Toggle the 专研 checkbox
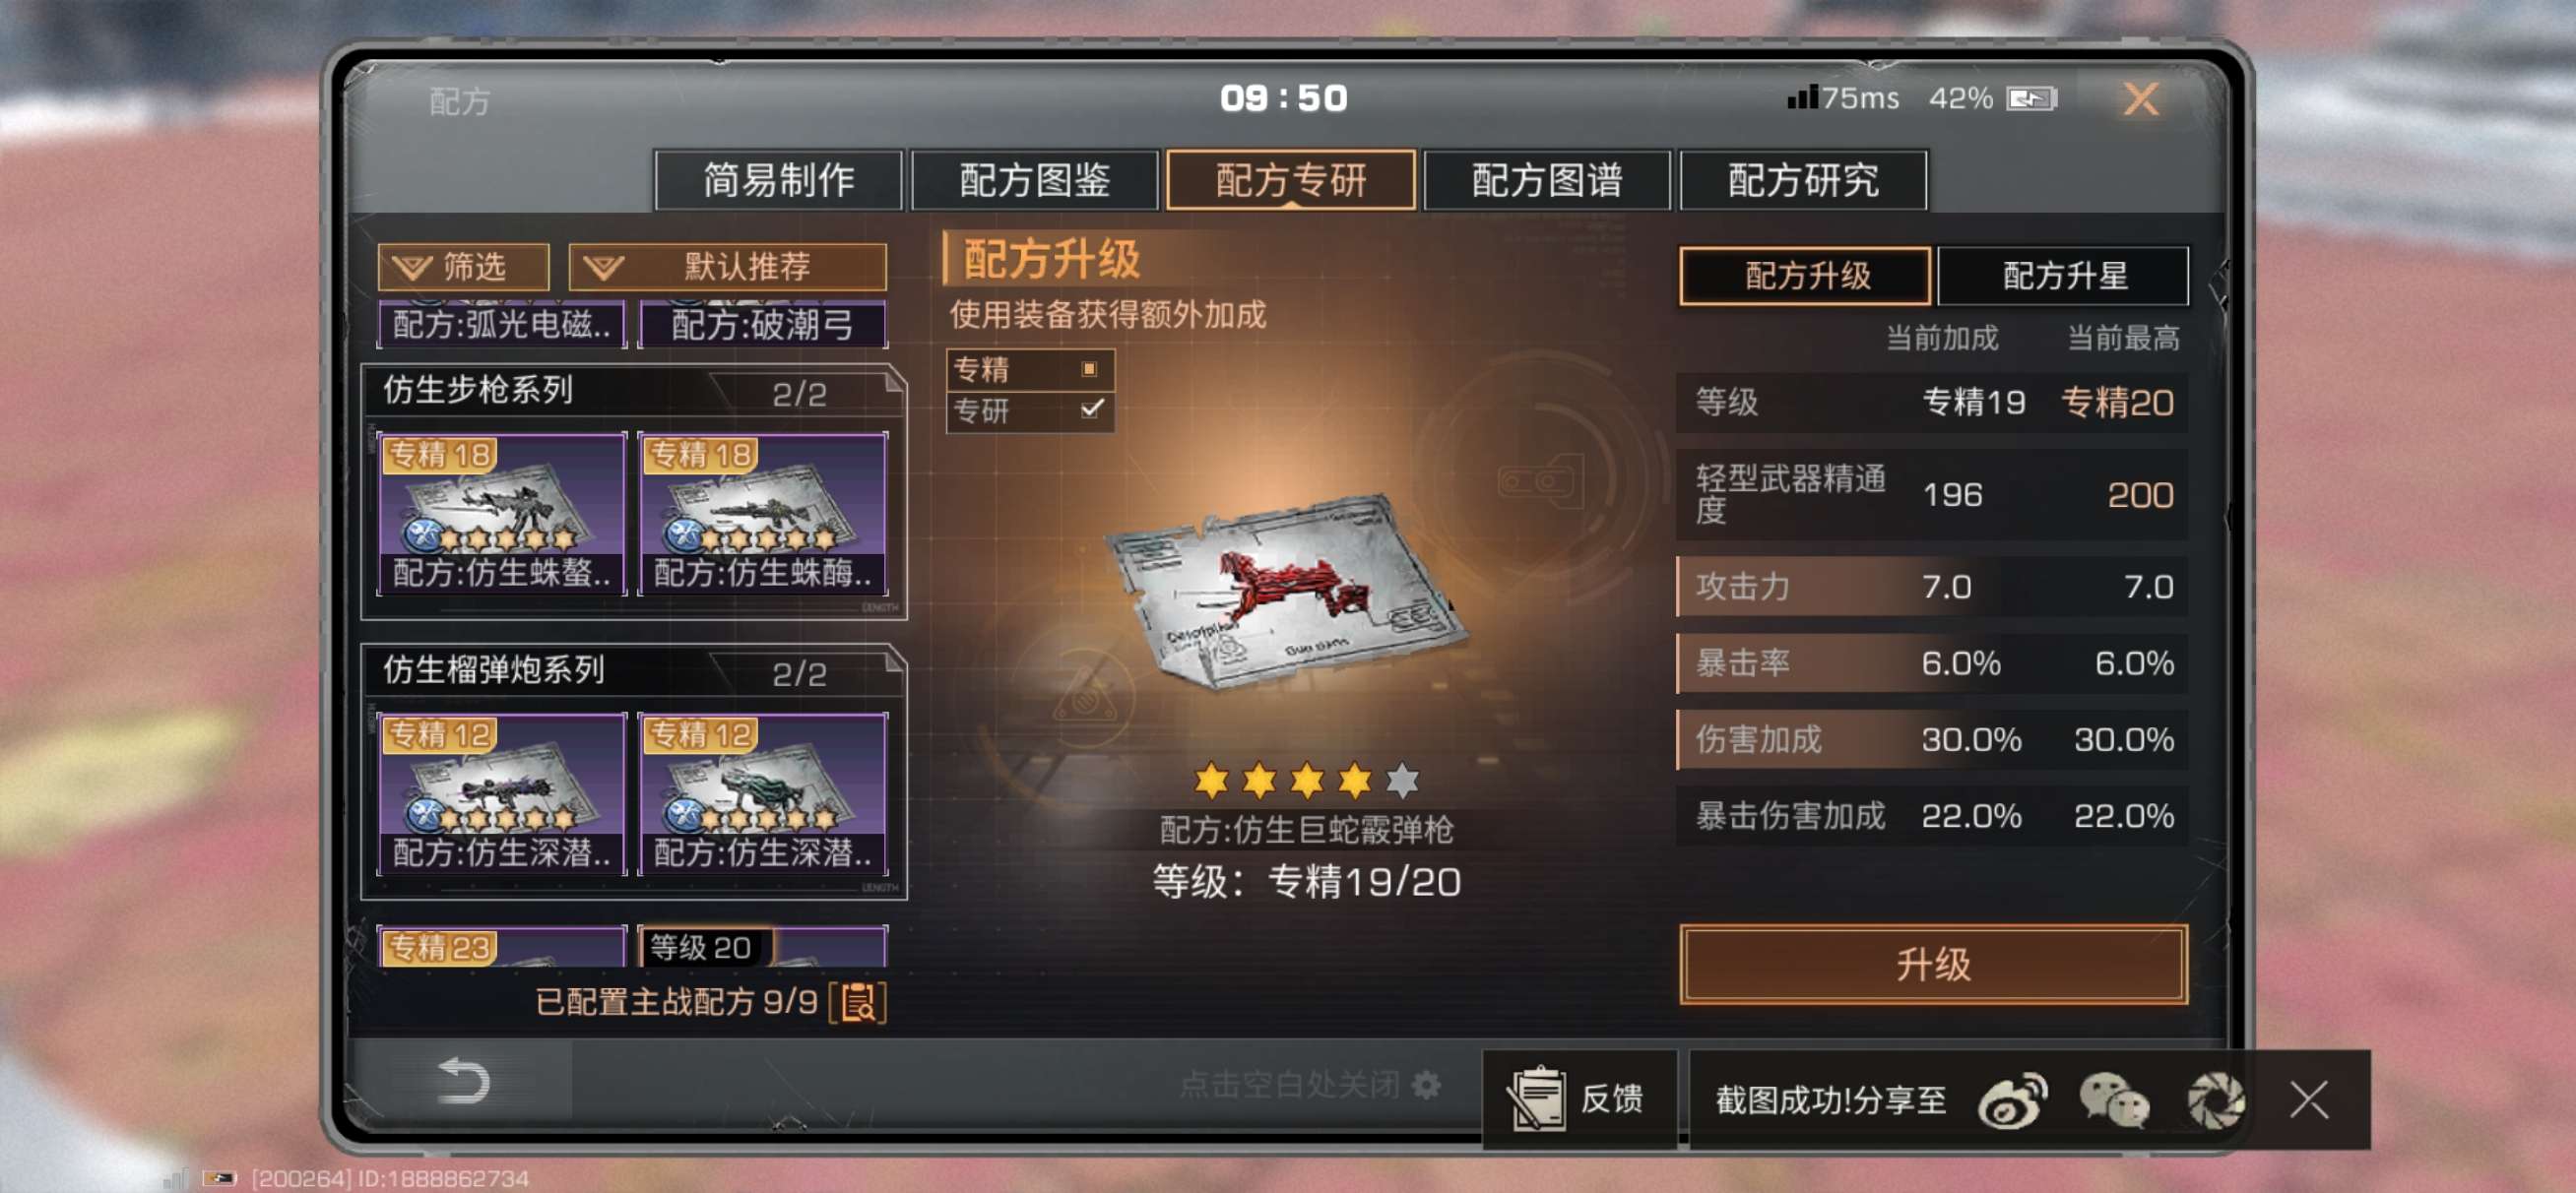This screenshot has height=1193, width=2576. (x=1091, y=409)
